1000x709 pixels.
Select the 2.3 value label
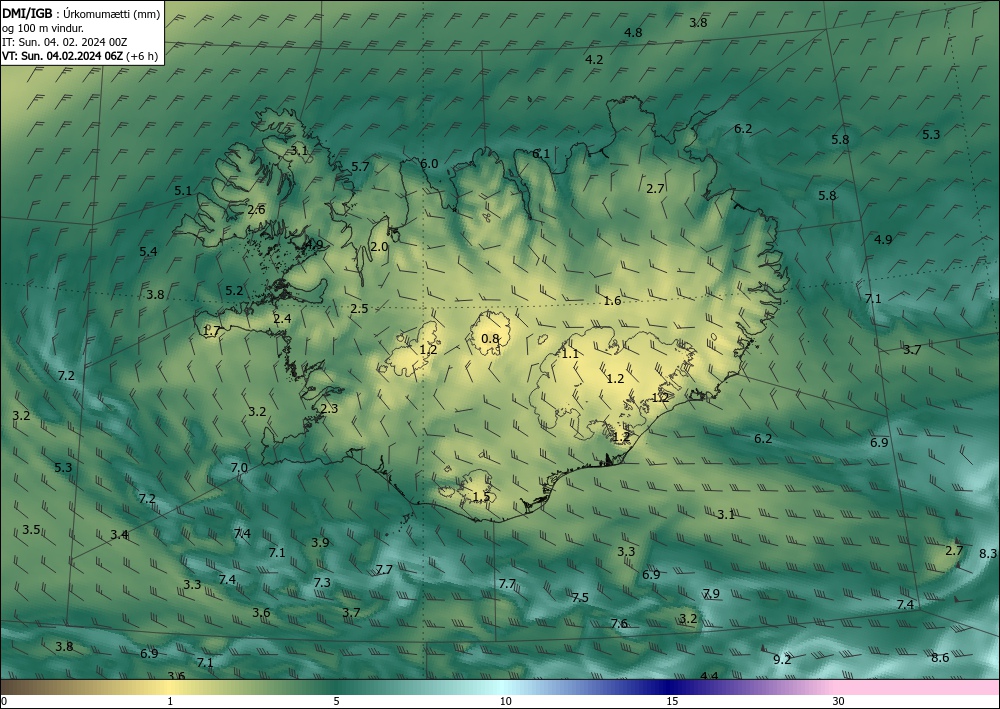[x=329, y=409]
